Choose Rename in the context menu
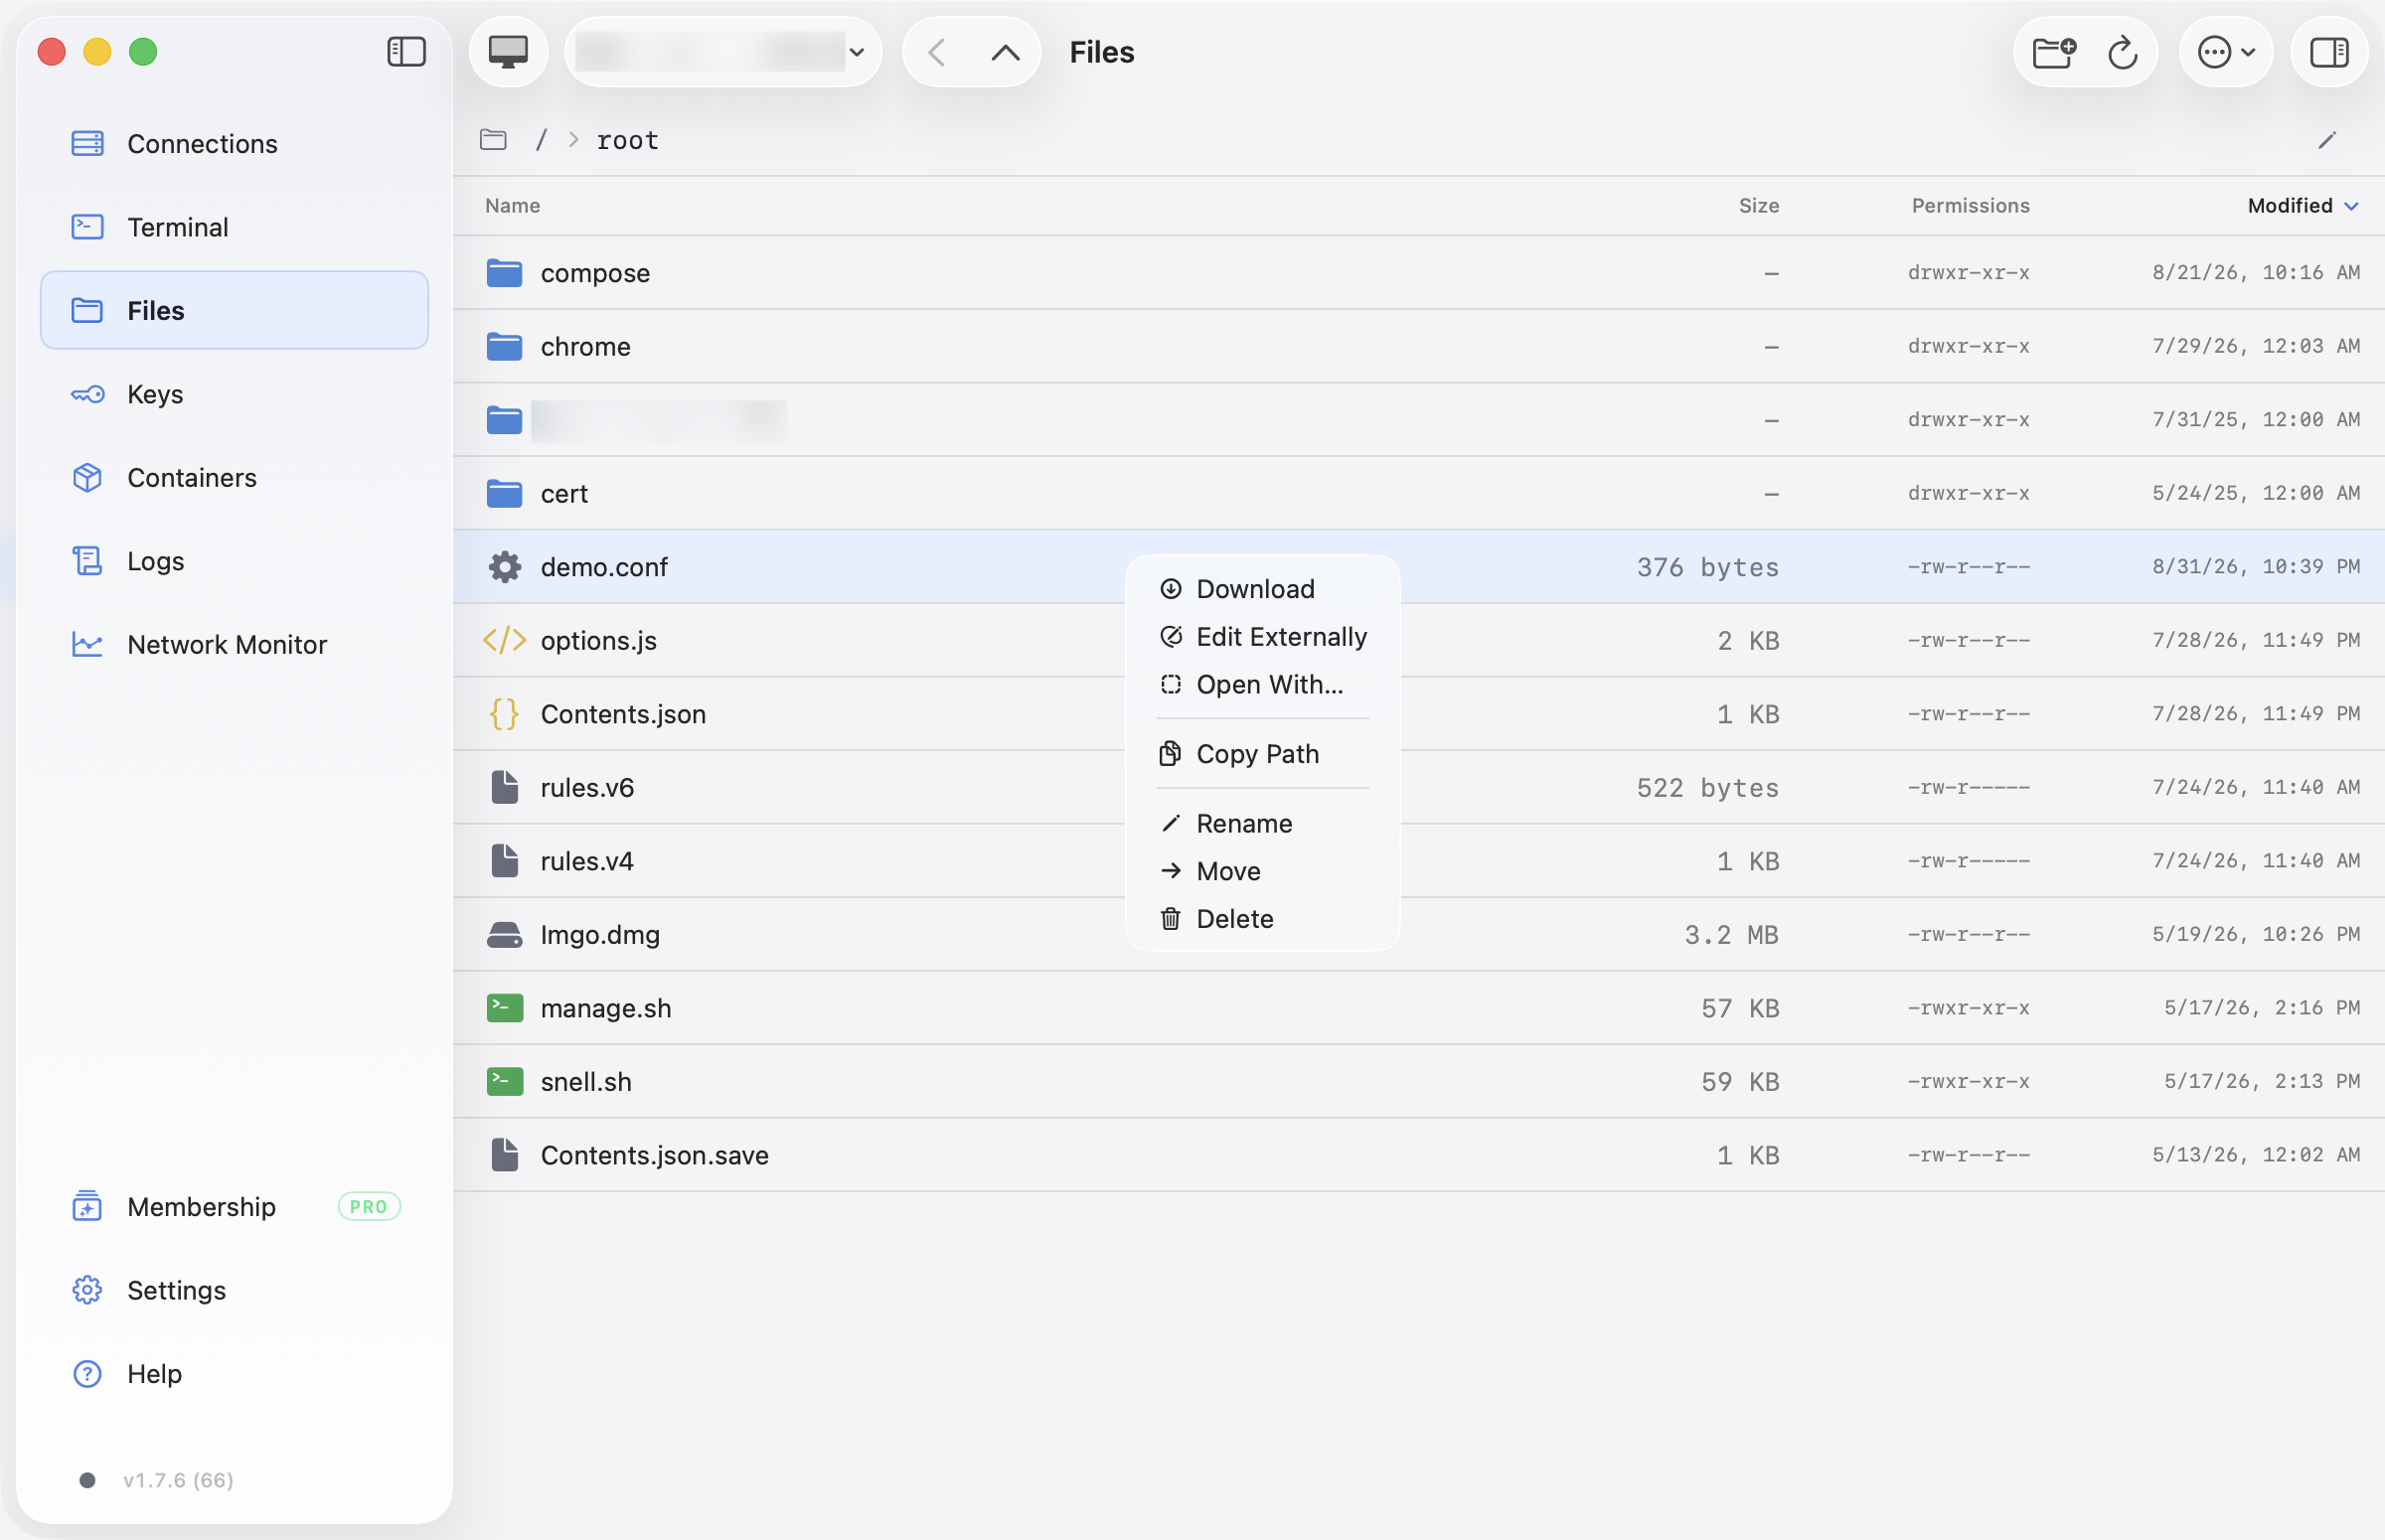The width and height of the screenshot is (2385, 1540). tap(1262, 824)
